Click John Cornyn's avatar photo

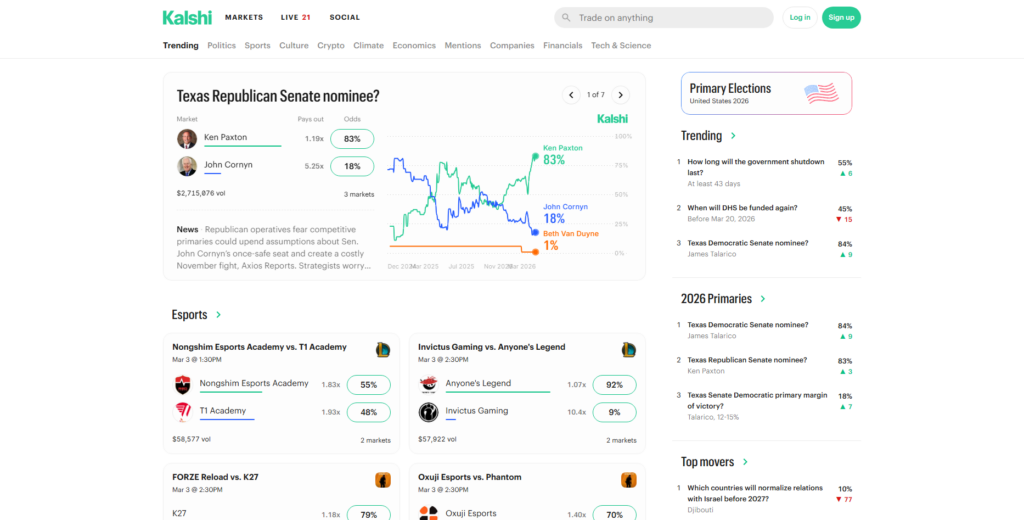click(187, 166)
